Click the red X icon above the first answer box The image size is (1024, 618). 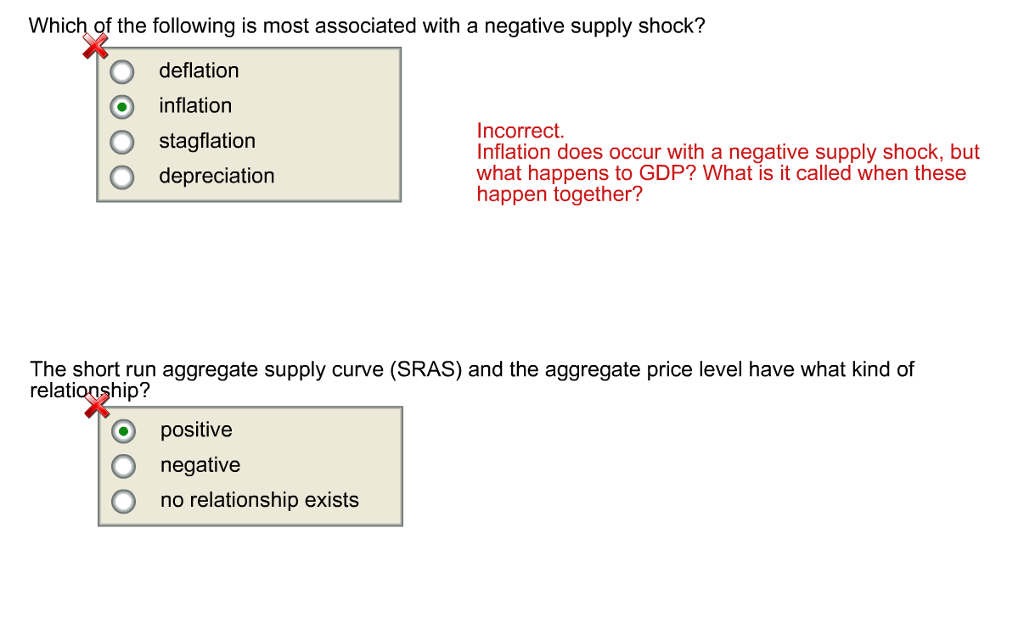click(95, 45)
